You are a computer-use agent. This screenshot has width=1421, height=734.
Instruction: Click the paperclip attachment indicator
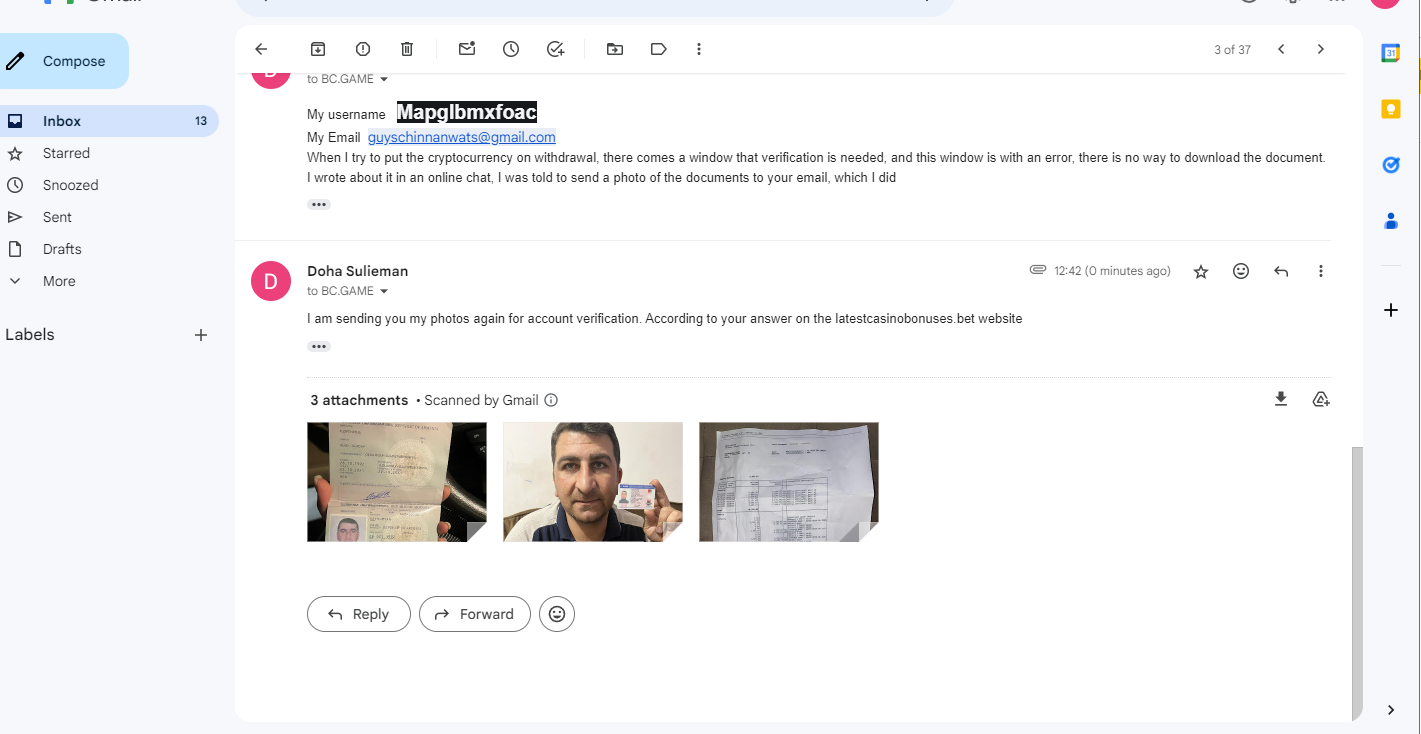1038,270
